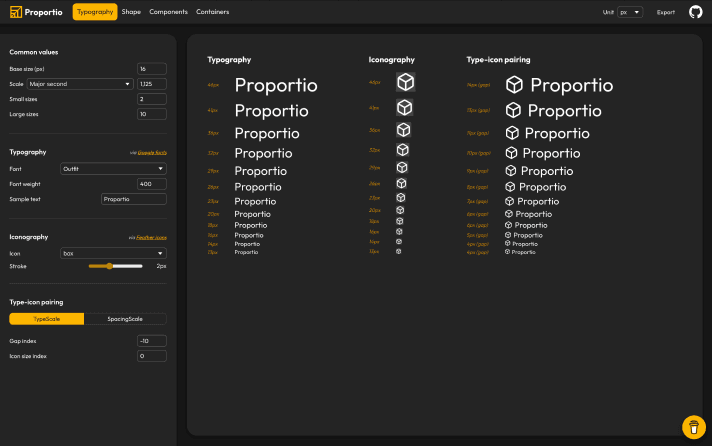
Task: Click the Small sizes input field
Action: coord(152,99)
